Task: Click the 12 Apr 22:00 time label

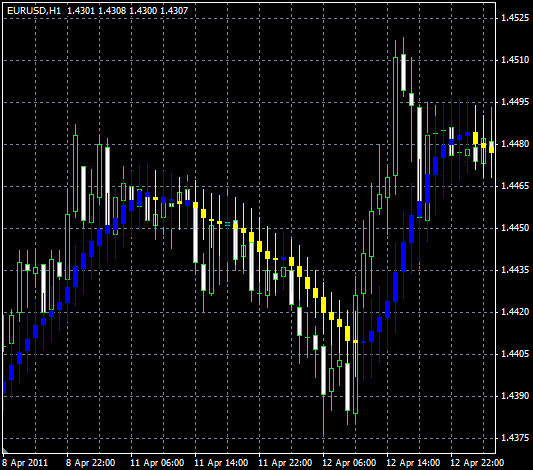Action: tap(477, 463)
